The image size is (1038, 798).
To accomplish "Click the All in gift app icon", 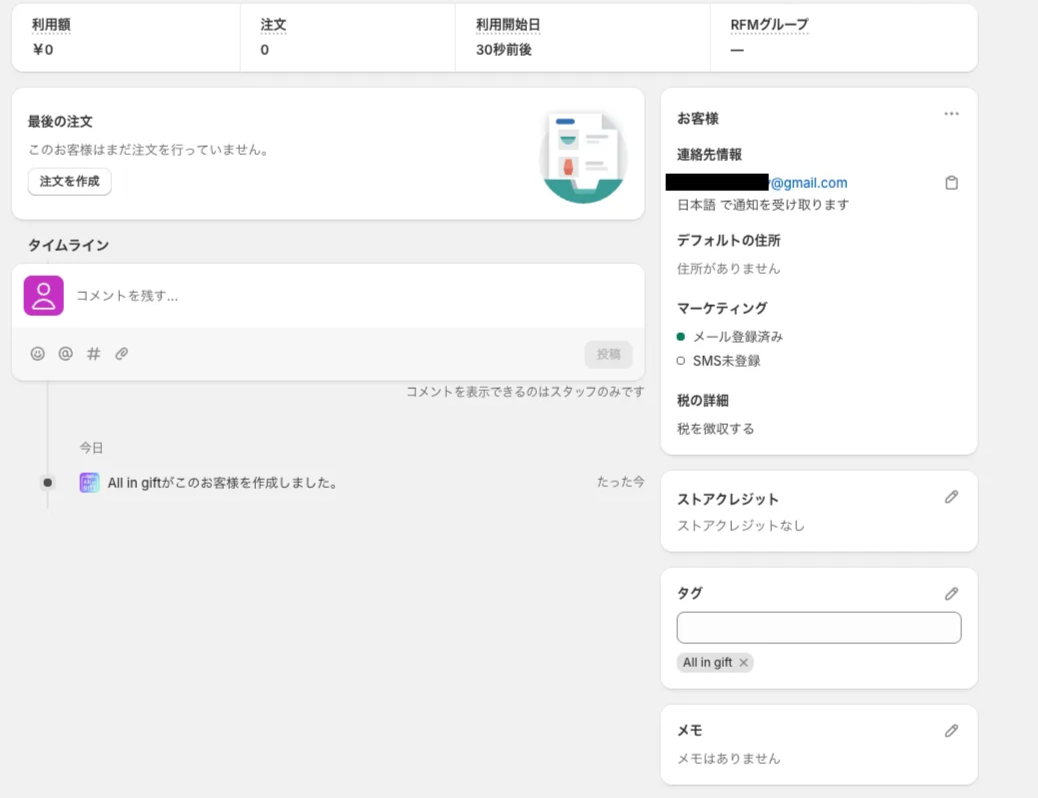I will click(x=89, y=482).
